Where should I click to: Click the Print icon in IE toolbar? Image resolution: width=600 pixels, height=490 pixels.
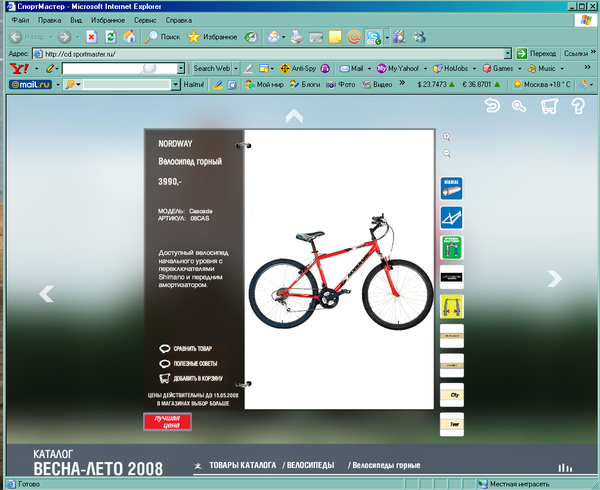click(297, 37)
